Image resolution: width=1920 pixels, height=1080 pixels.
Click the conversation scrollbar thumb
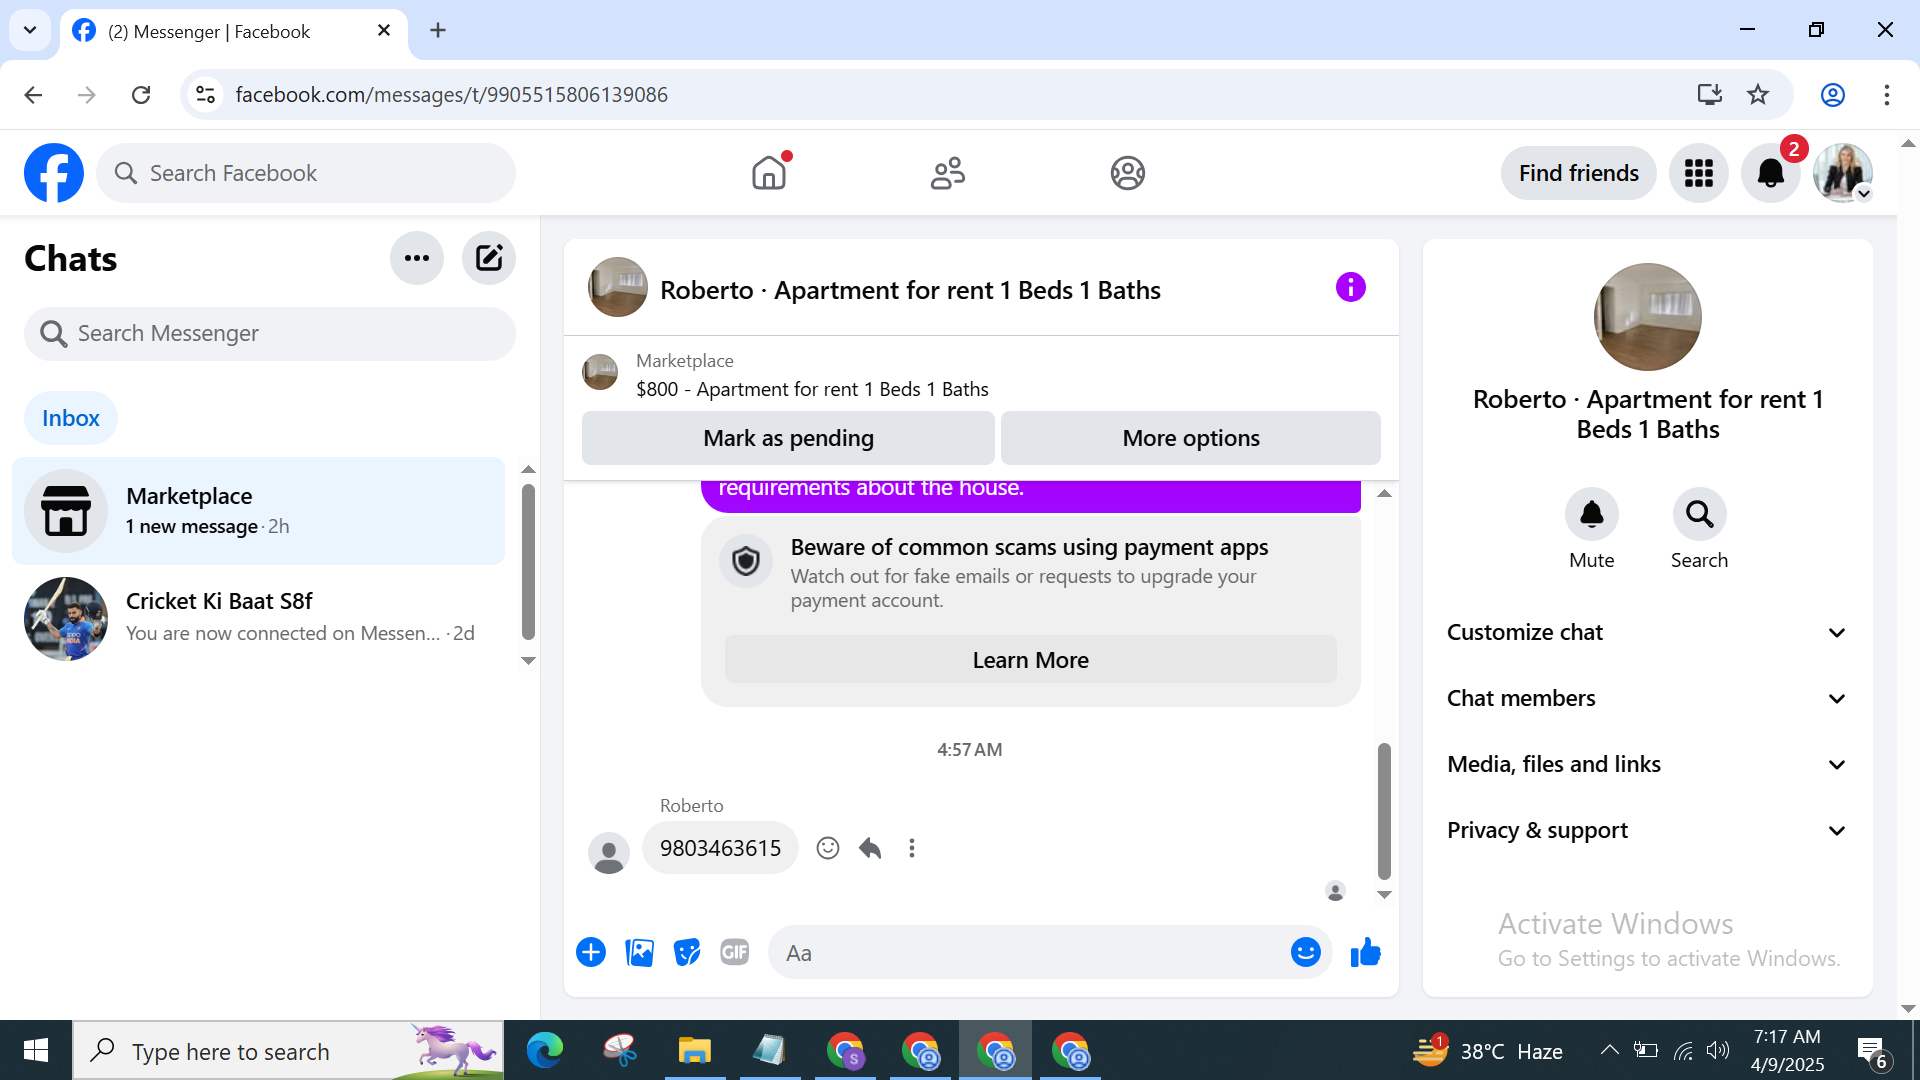1384,810
